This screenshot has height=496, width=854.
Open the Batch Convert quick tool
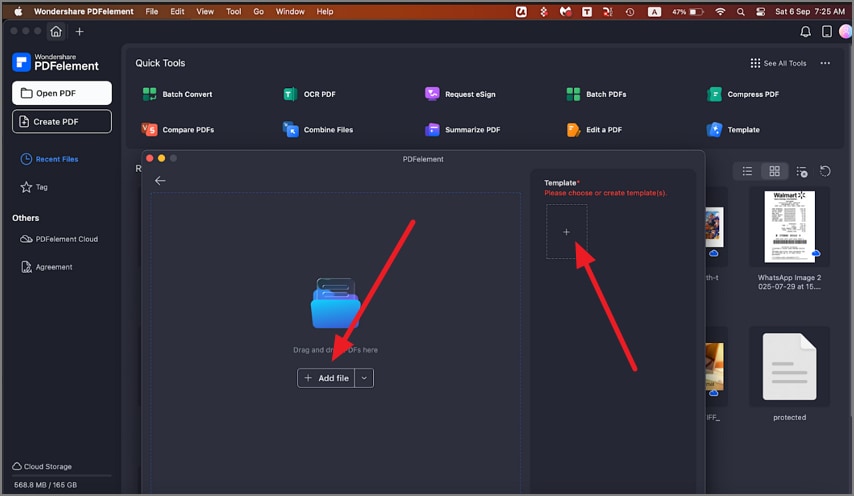(x=178, y=94)
